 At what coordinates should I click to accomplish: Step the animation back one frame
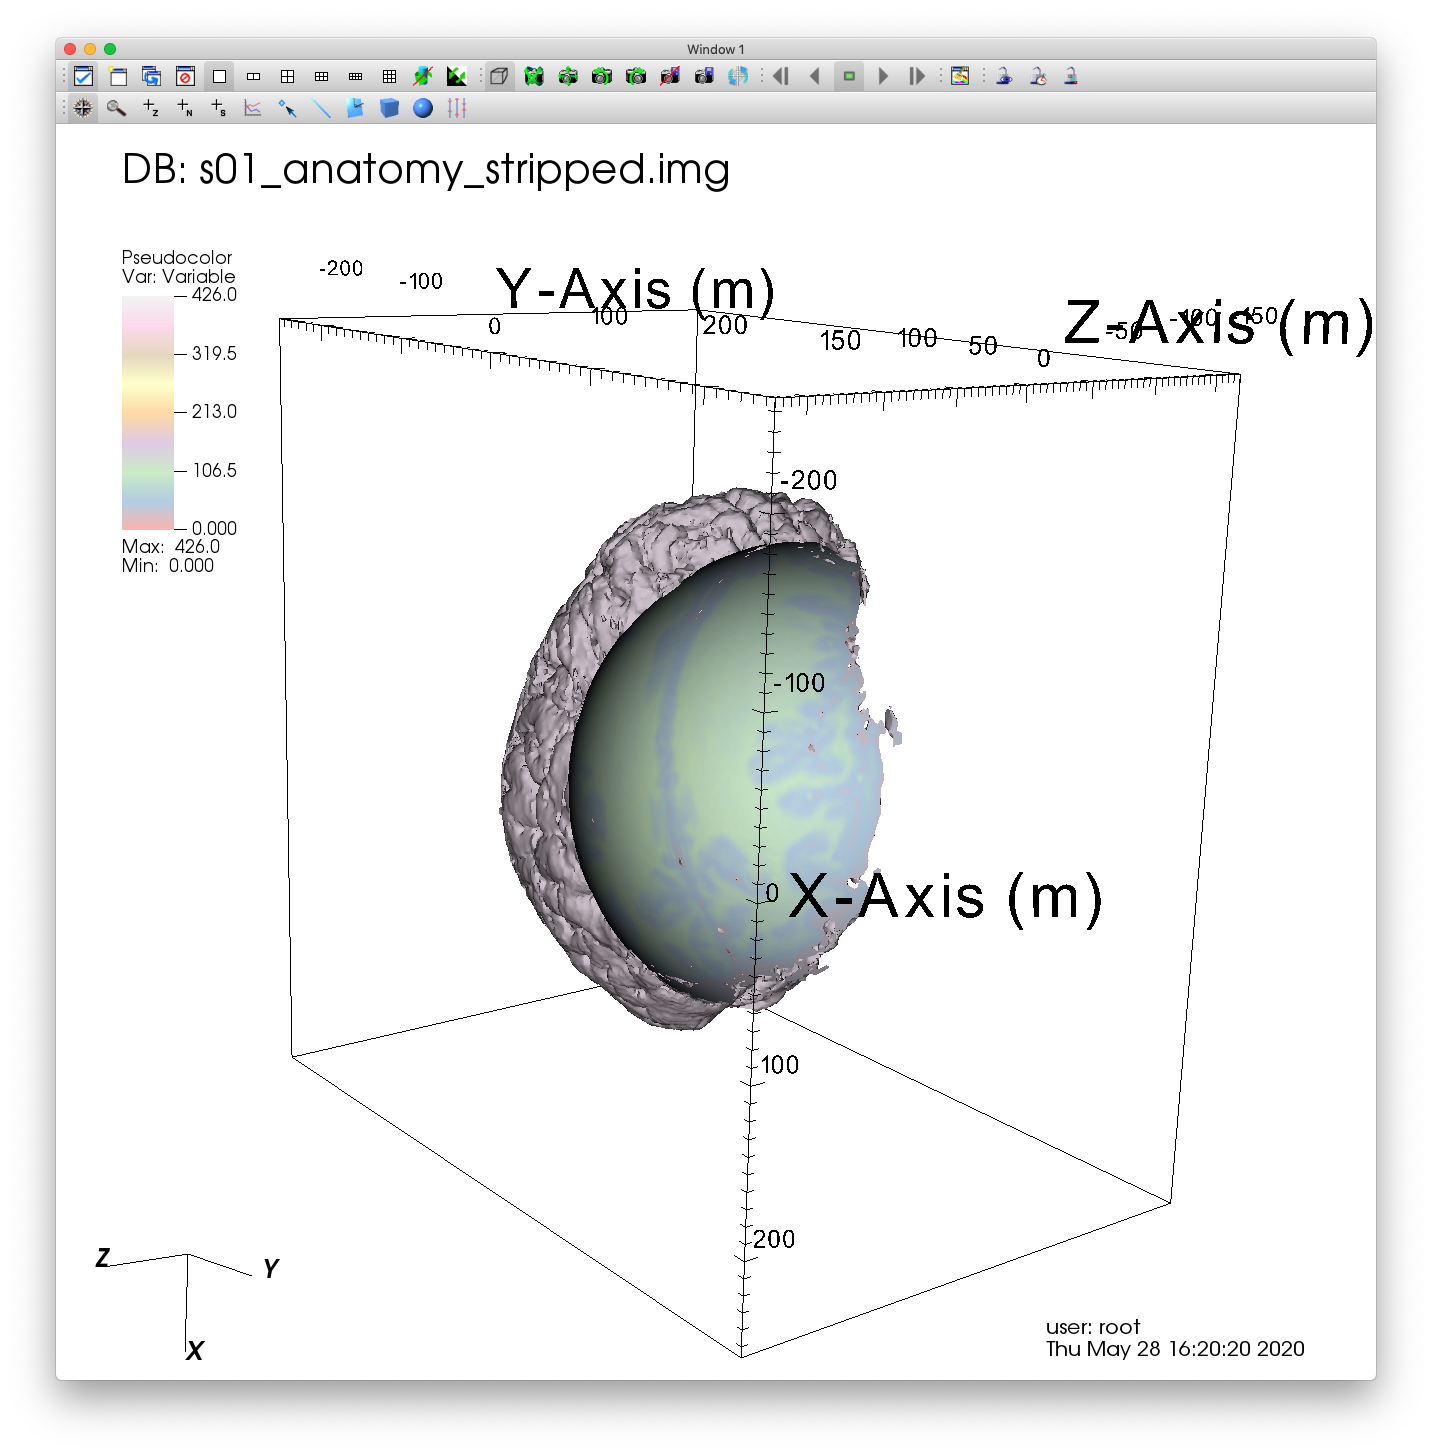(781, 76)
